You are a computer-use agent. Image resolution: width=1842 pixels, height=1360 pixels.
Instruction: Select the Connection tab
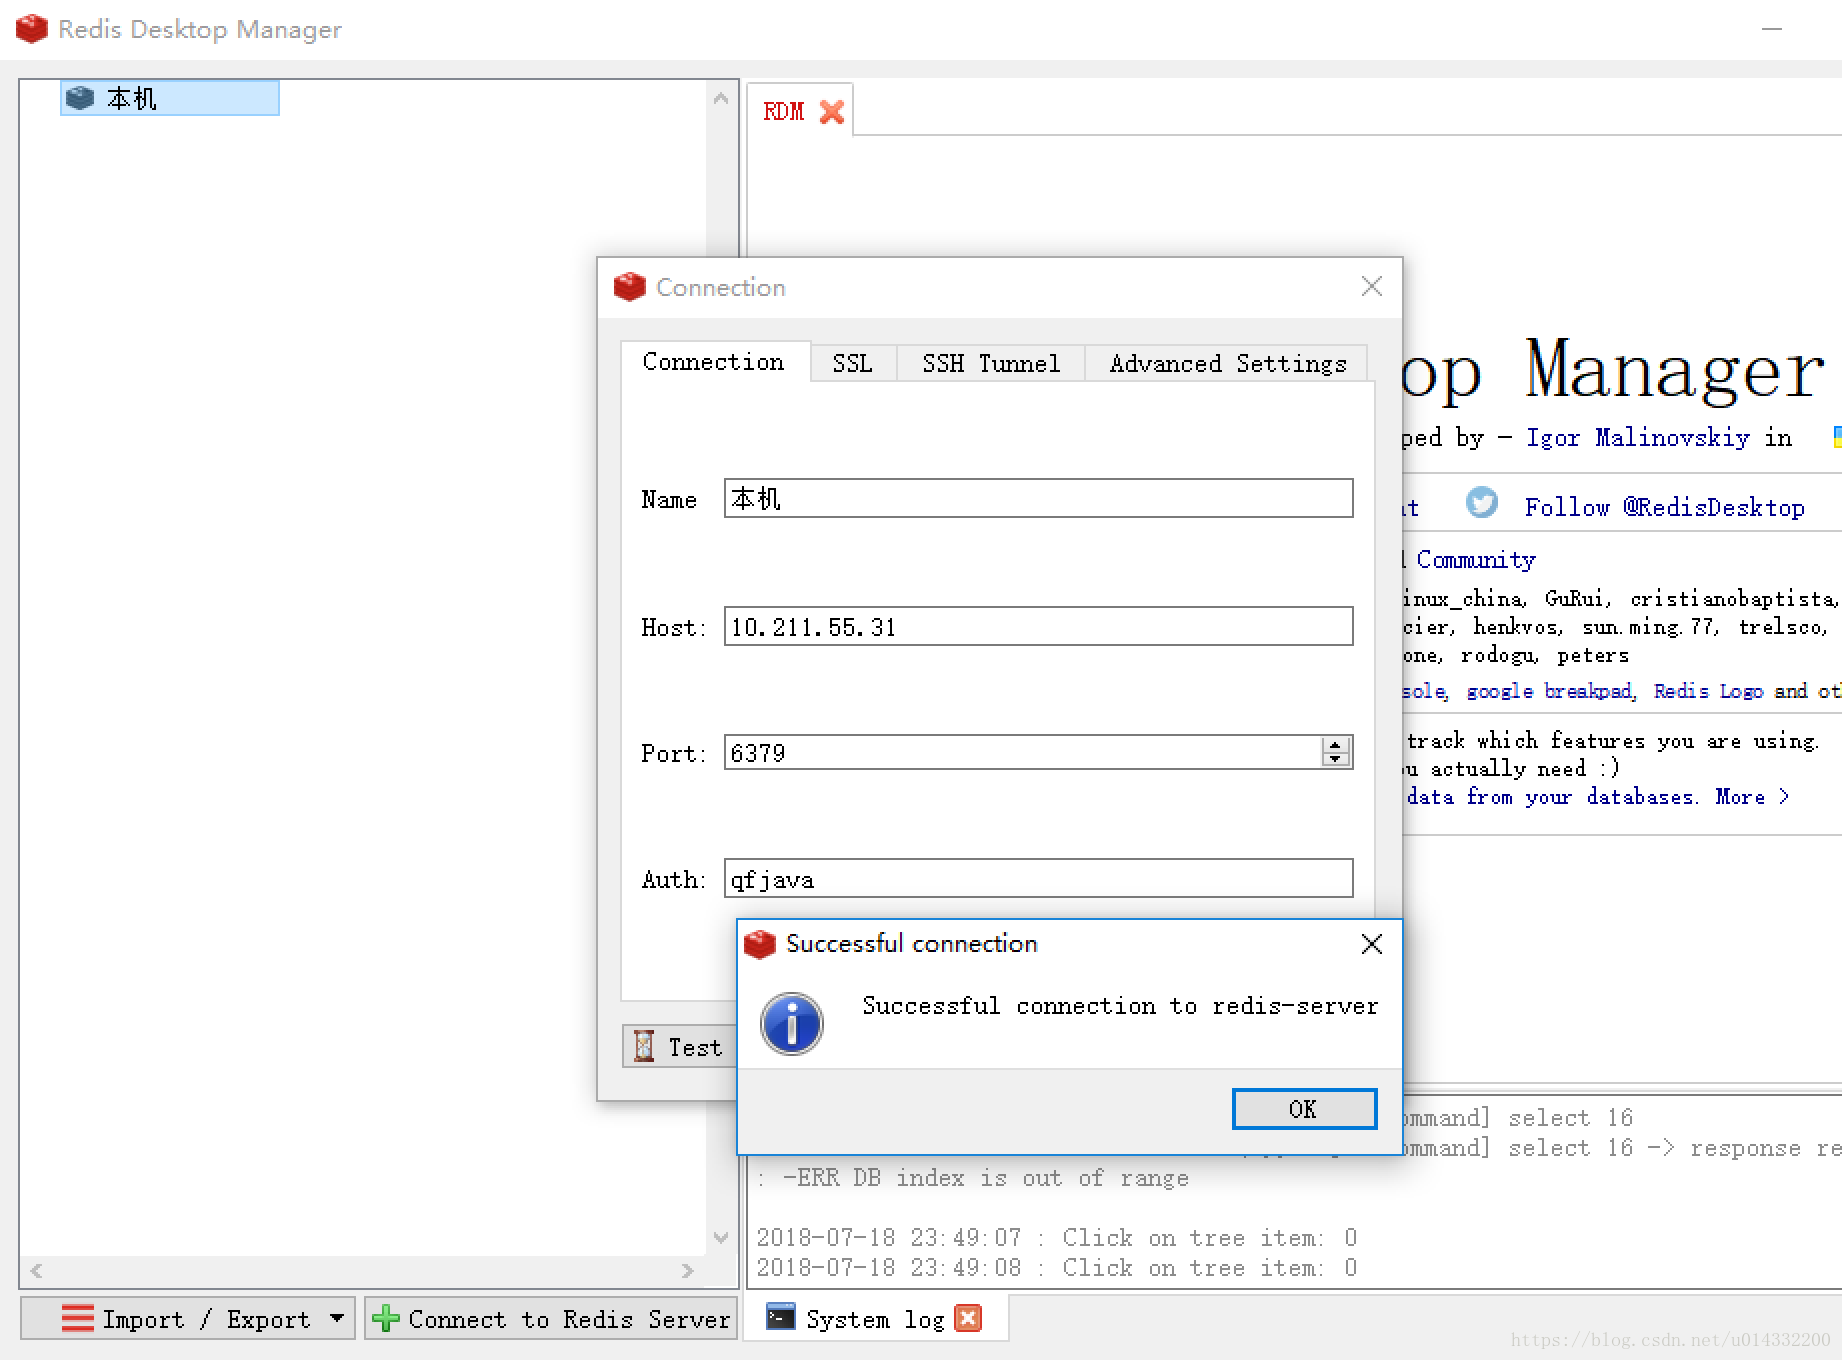coord(714,362)
